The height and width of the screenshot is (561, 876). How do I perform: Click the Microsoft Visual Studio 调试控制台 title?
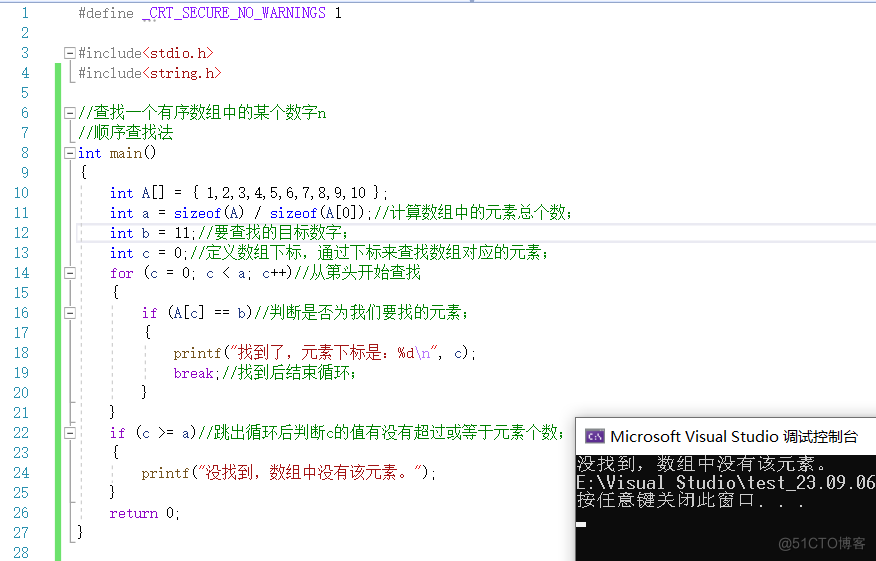[x=734, y=436]
